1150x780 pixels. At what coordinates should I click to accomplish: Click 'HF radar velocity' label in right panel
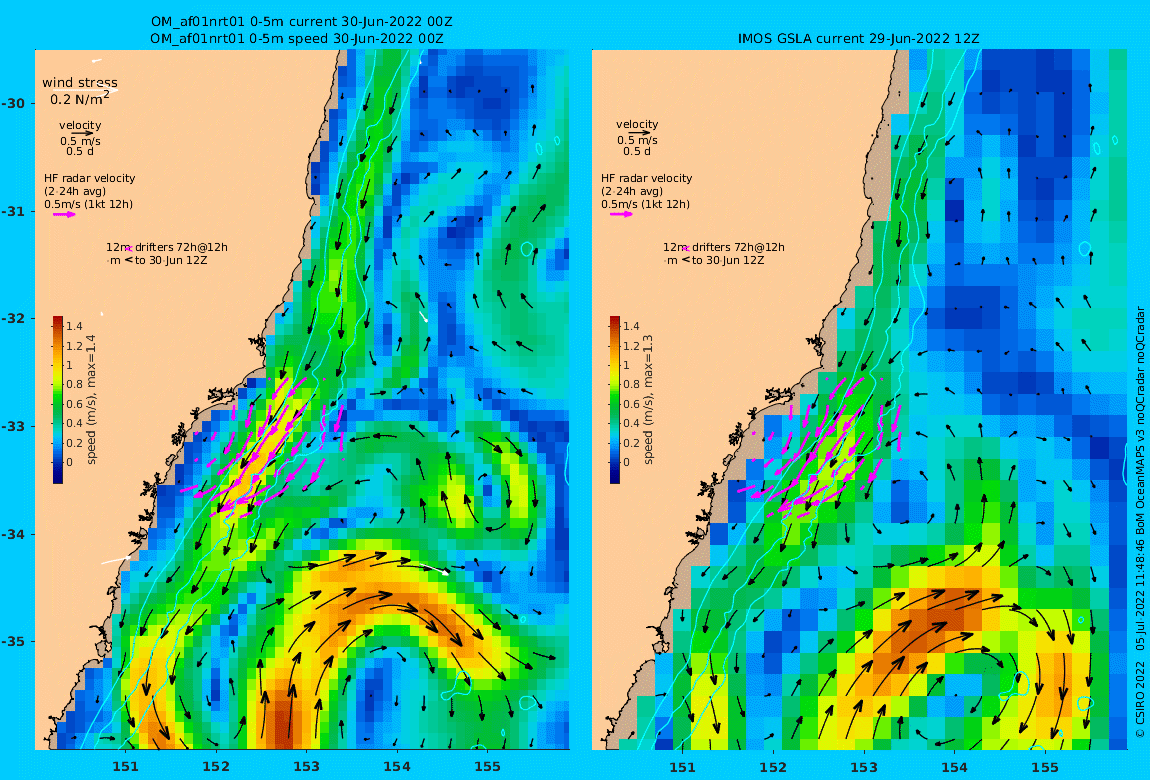pos(647,178)
